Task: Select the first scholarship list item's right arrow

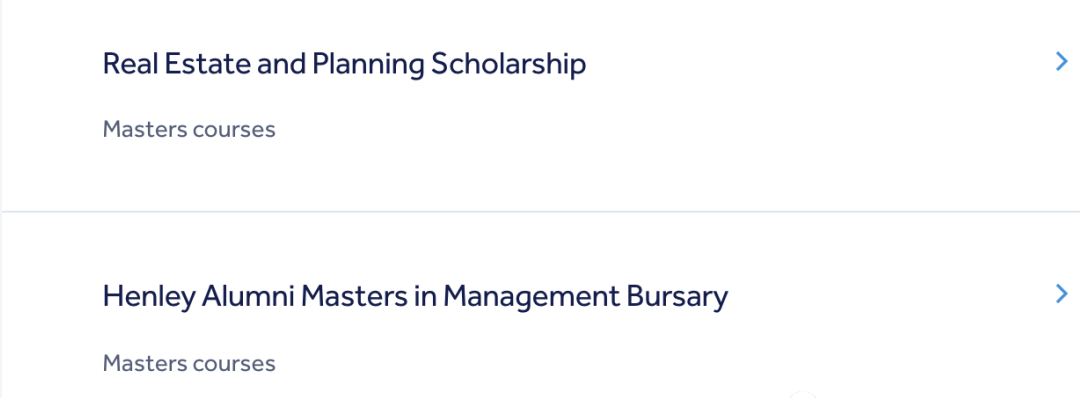Action: click(1061, 63)
